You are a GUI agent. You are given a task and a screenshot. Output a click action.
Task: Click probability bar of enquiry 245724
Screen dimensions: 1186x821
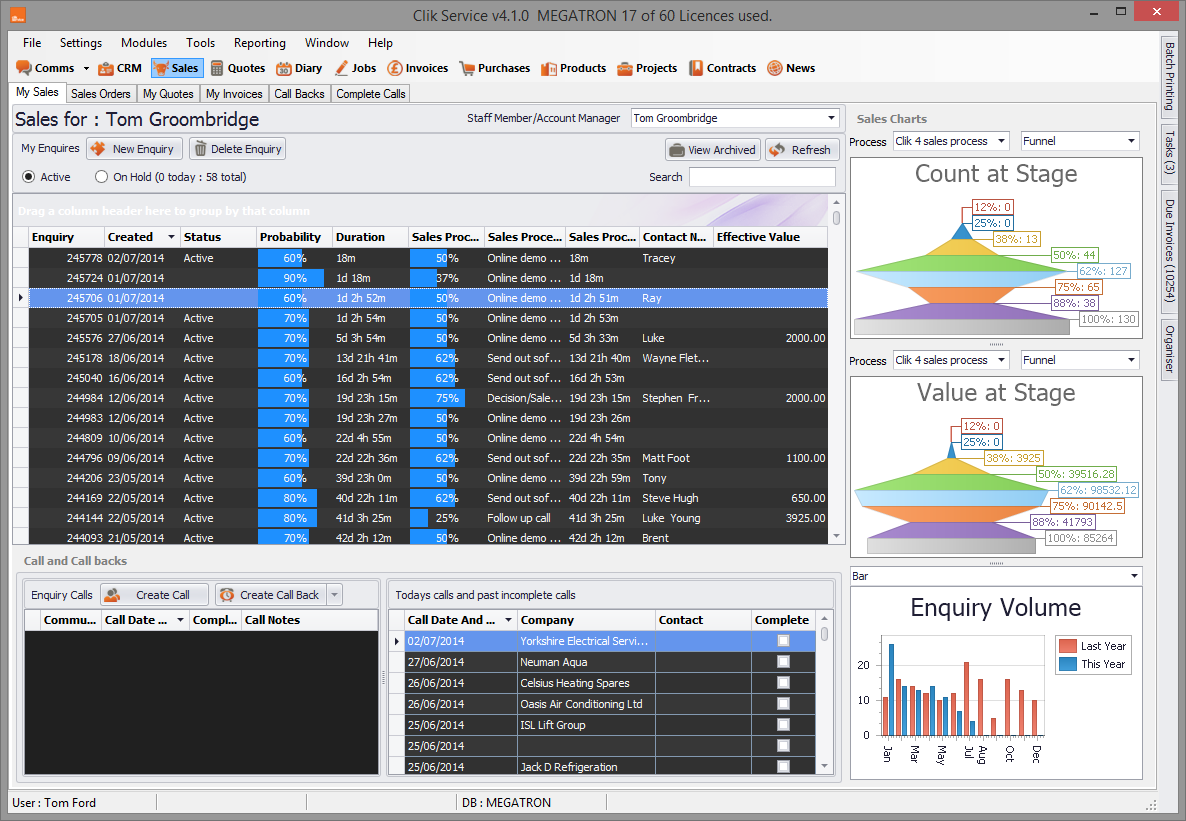click(291, 278)
